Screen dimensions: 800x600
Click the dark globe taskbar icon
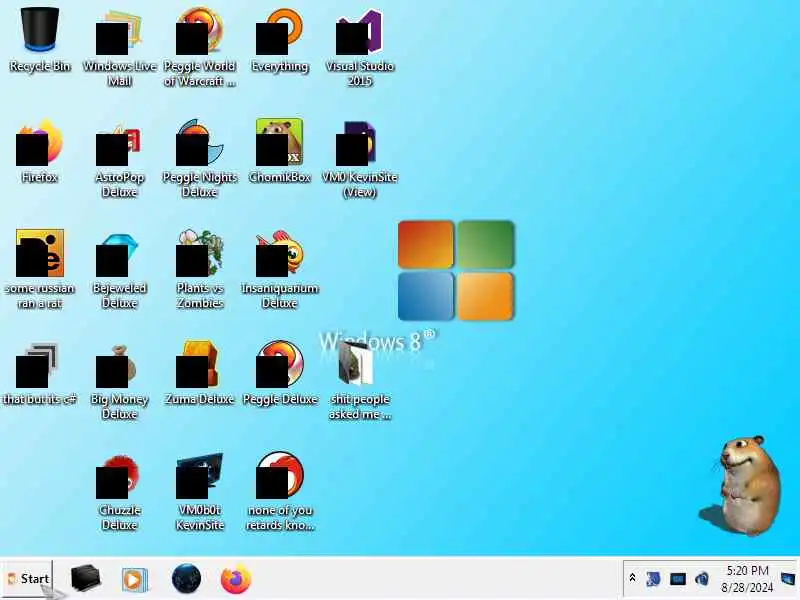pyautogui.click(x=186, y=579)
